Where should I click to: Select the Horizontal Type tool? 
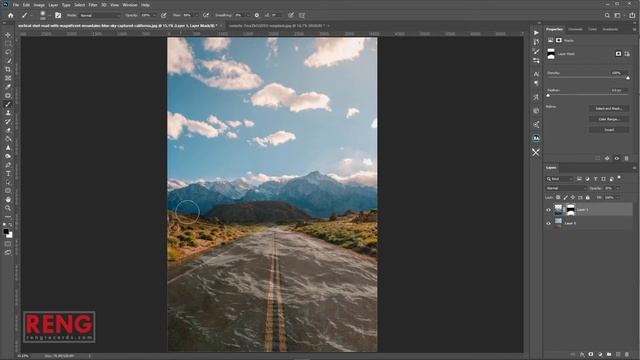tap(8, 173)
